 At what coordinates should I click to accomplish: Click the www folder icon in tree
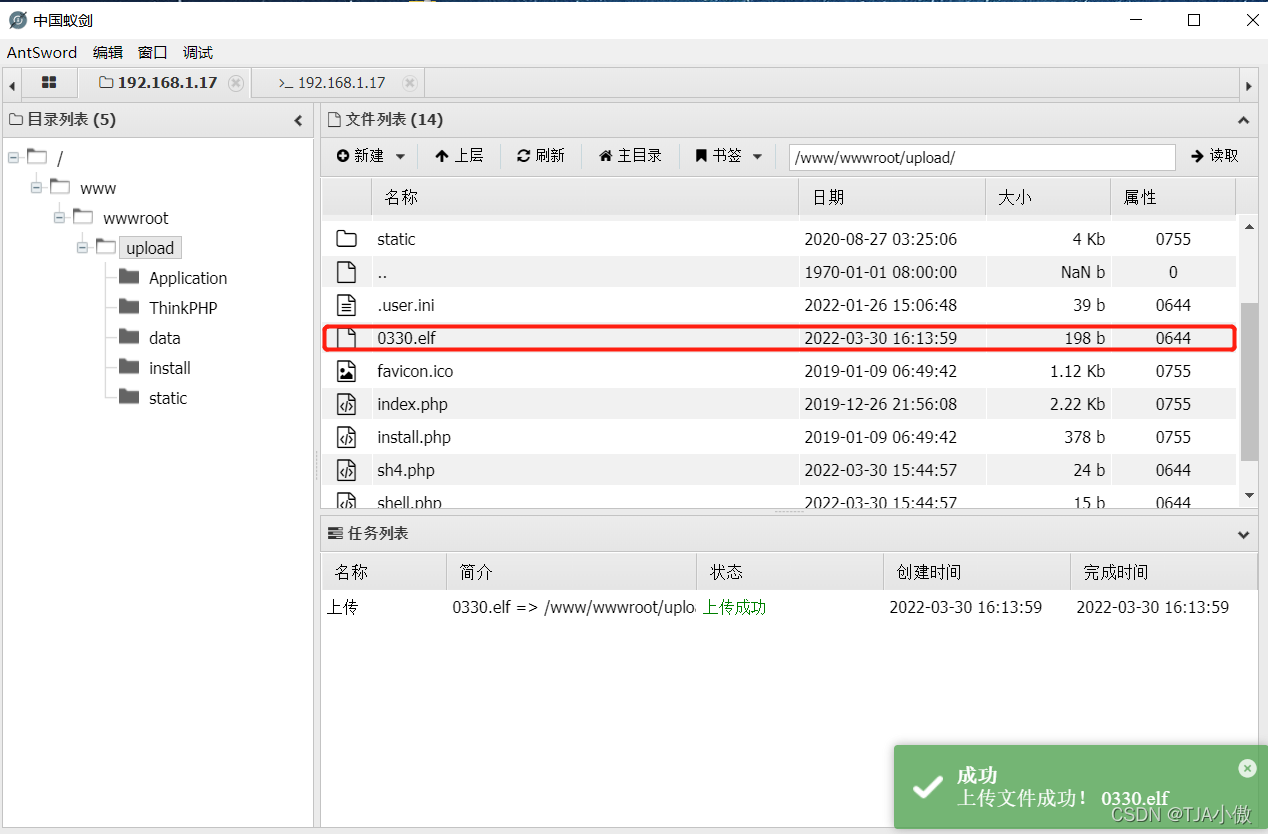coord(60,187)
